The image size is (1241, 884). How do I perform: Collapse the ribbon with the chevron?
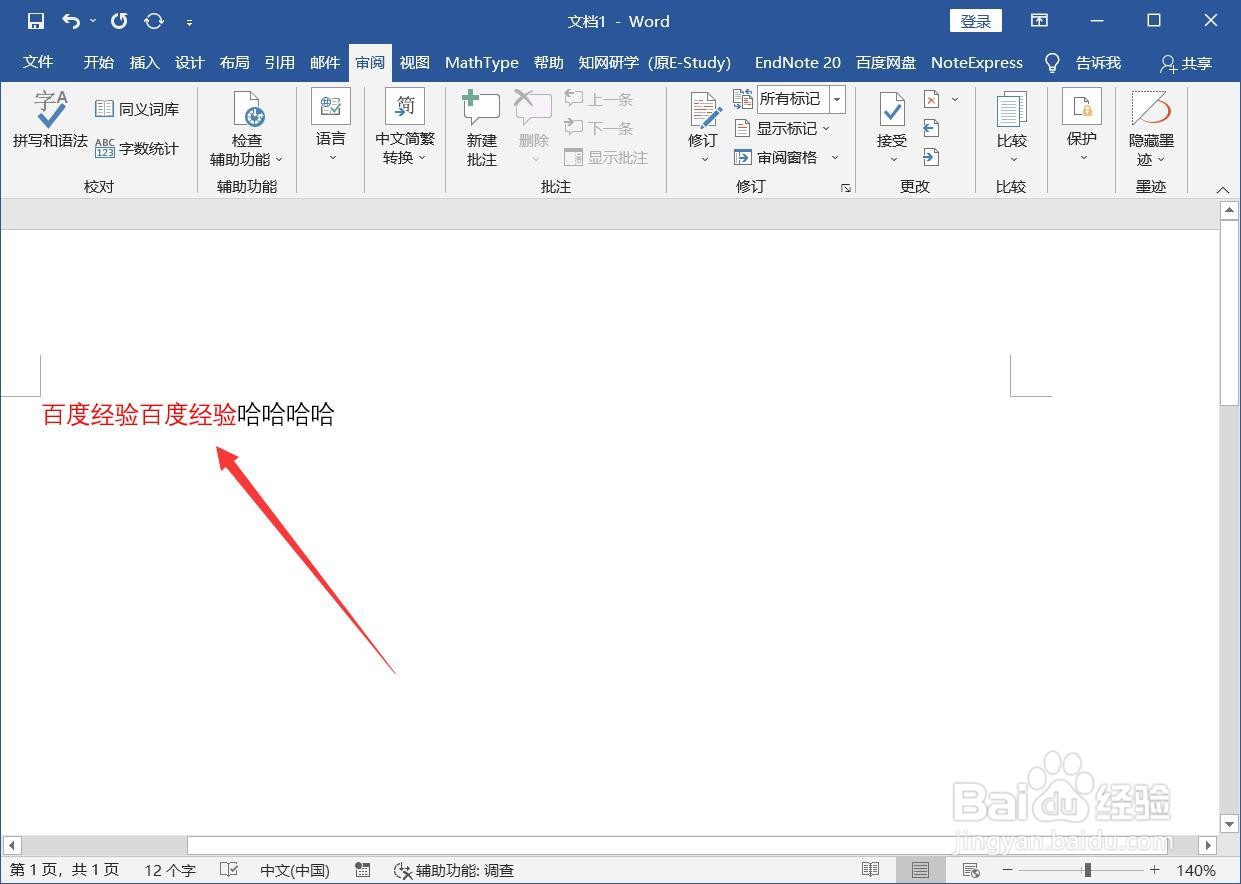coord(1223,189)
